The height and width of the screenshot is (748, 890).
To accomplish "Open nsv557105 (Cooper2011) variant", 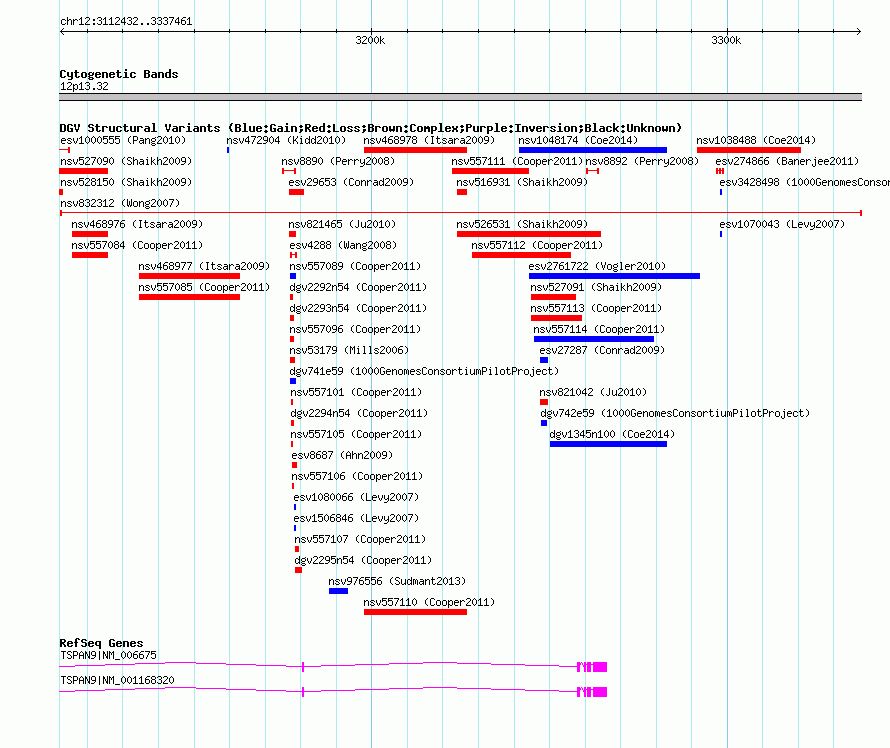I will click(356, 434).
